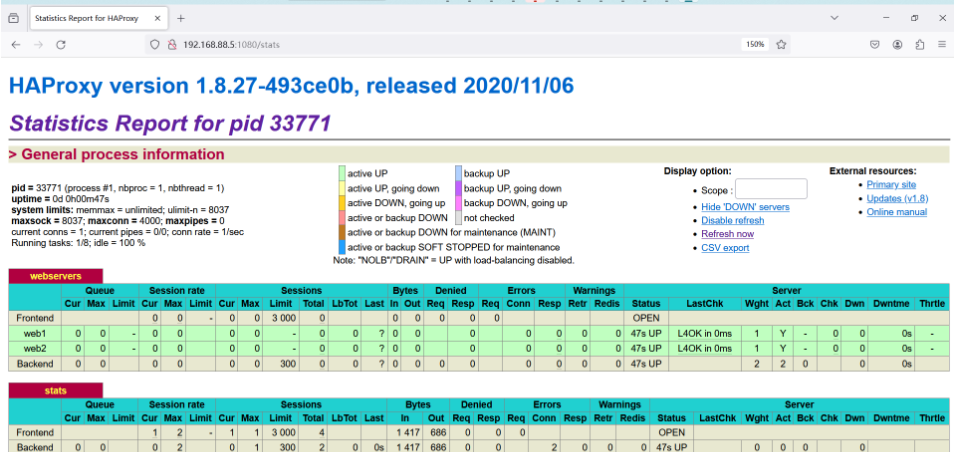Open the CSV export link
The height and width of the screenshot is (452, 954).
725,248
